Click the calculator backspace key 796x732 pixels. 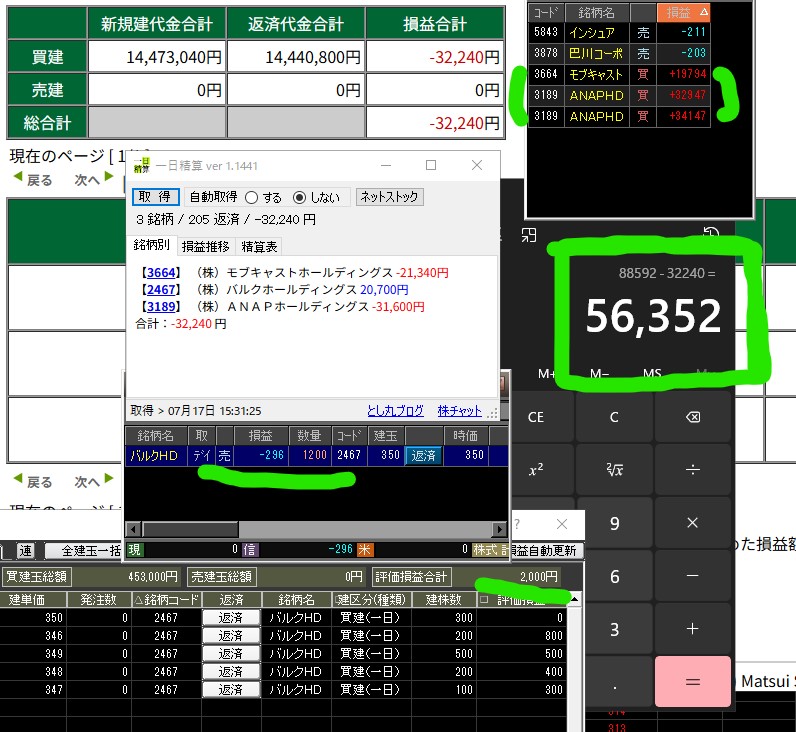pos(692,417)
